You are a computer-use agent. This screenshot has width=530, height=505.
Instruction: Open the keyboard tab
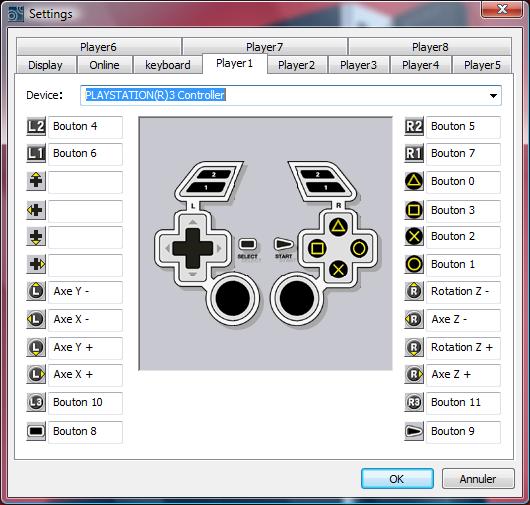click(168, 65)
